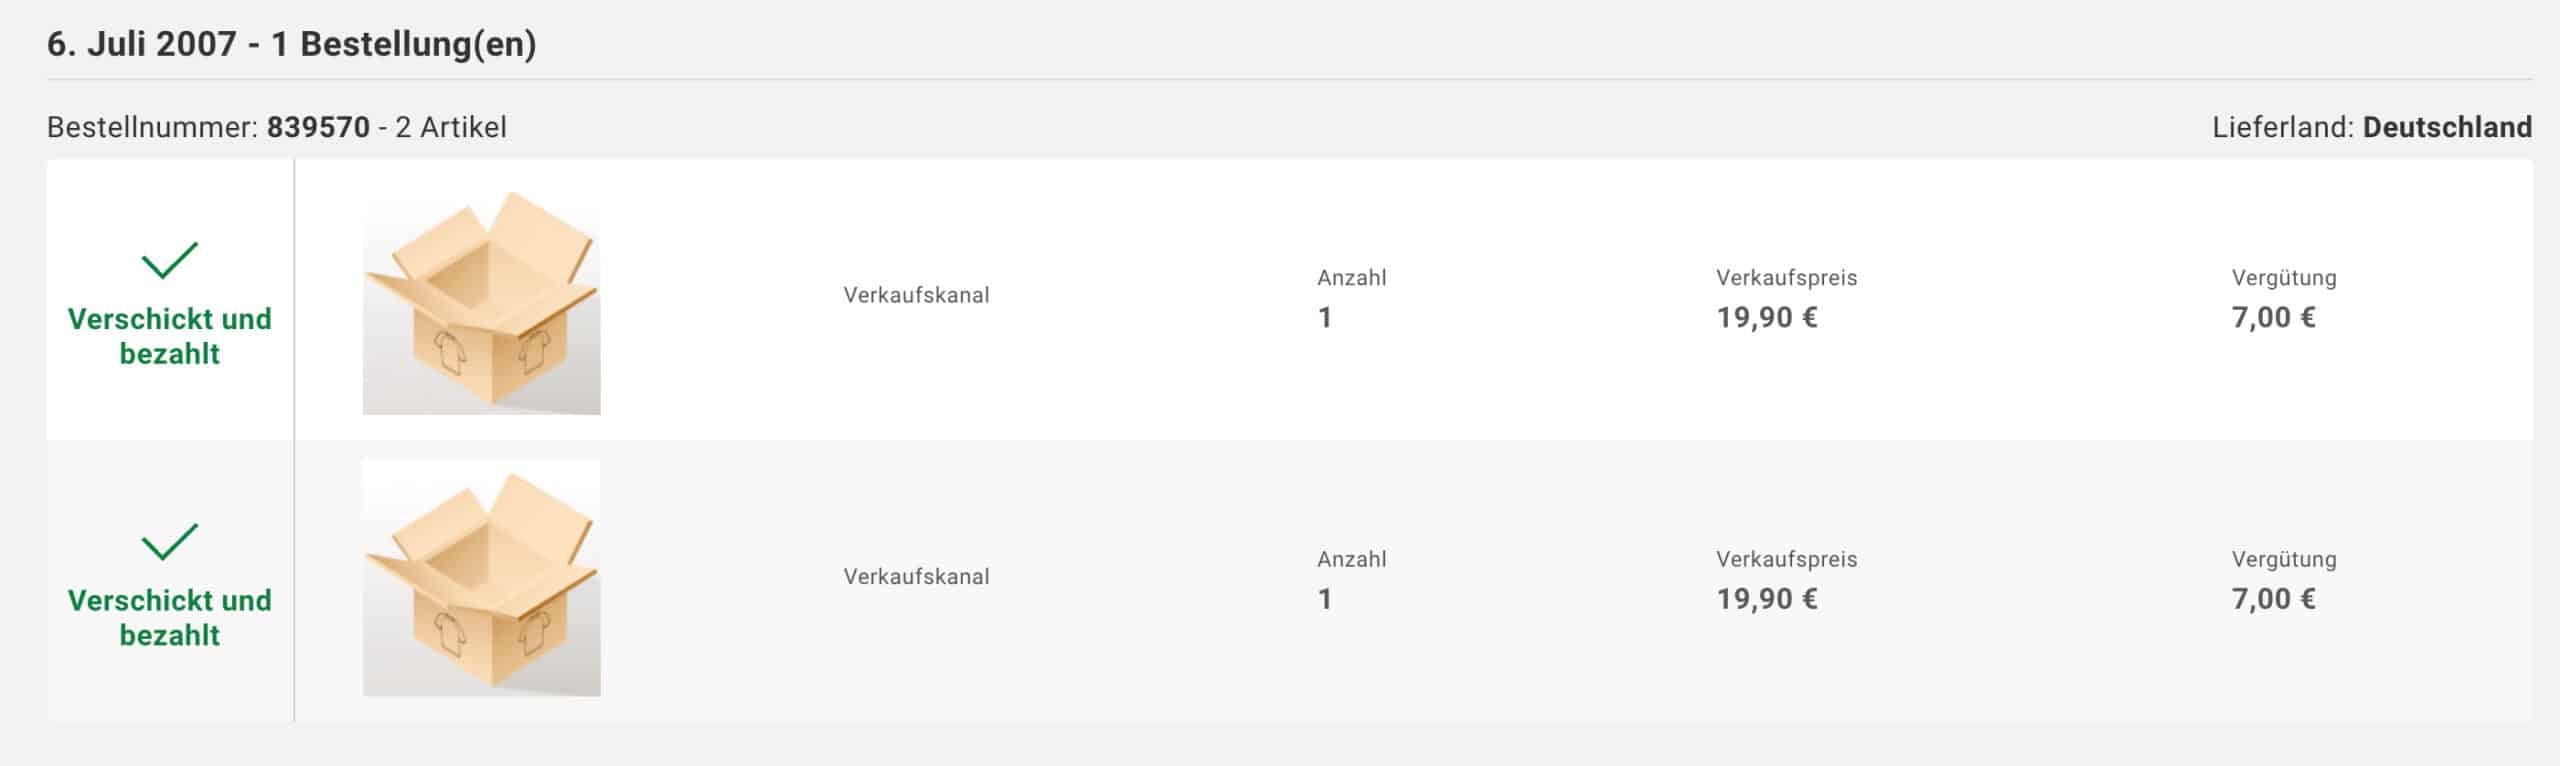Click the second item's Anzahl value 1
The image size is (2560, 766).
coord(1325,599)
